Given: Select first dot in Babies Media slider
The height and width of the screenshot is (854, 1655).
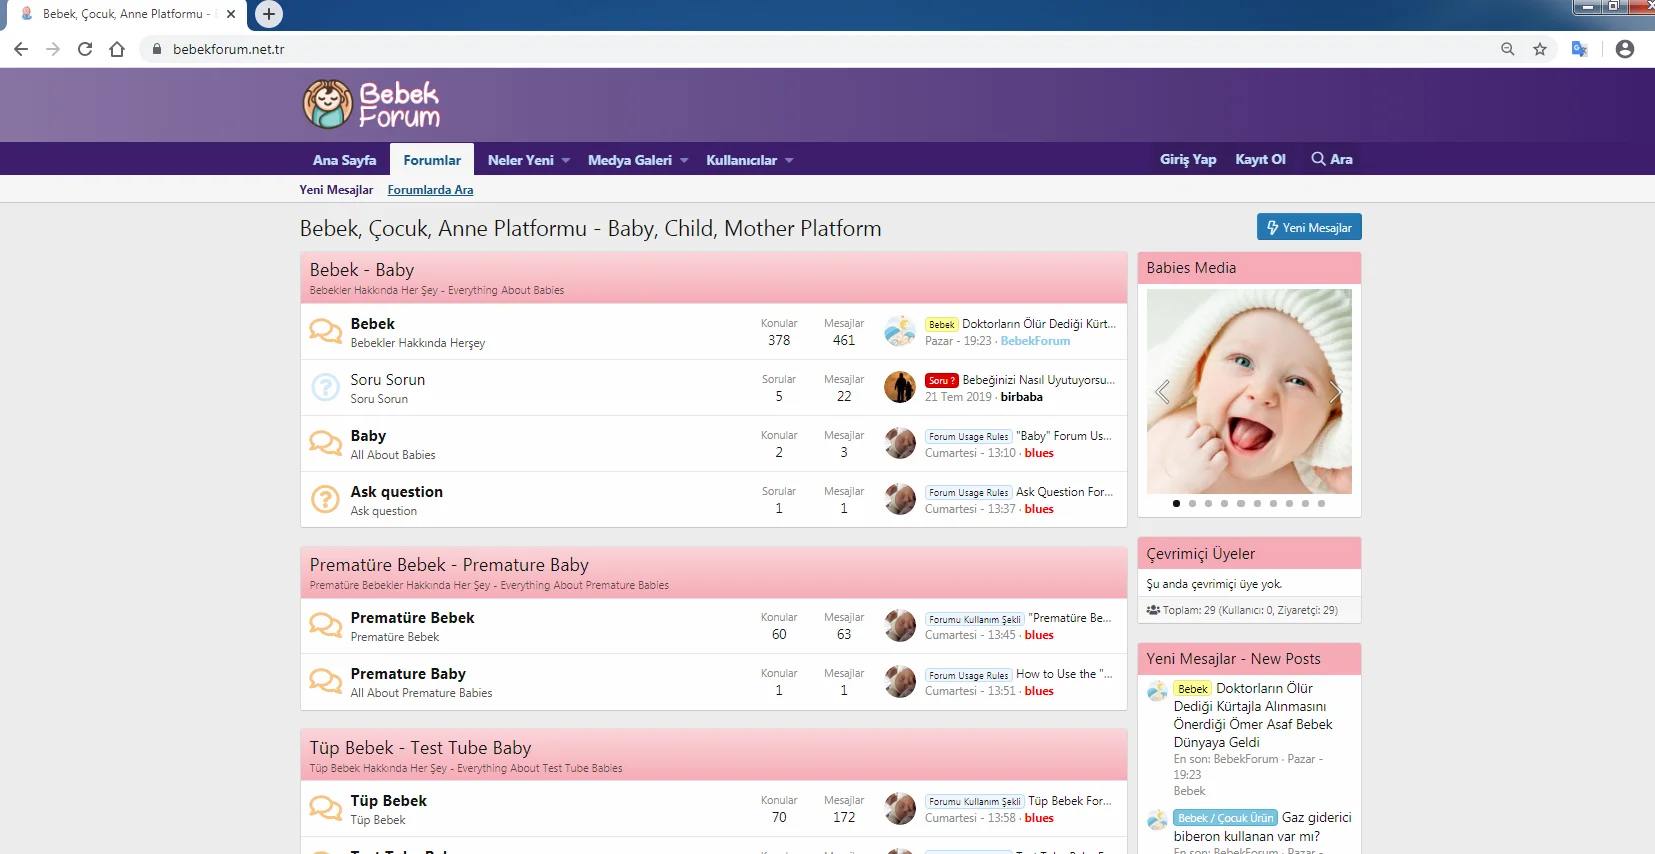Looking at the screenshot, I should (x=1176, y=504).
